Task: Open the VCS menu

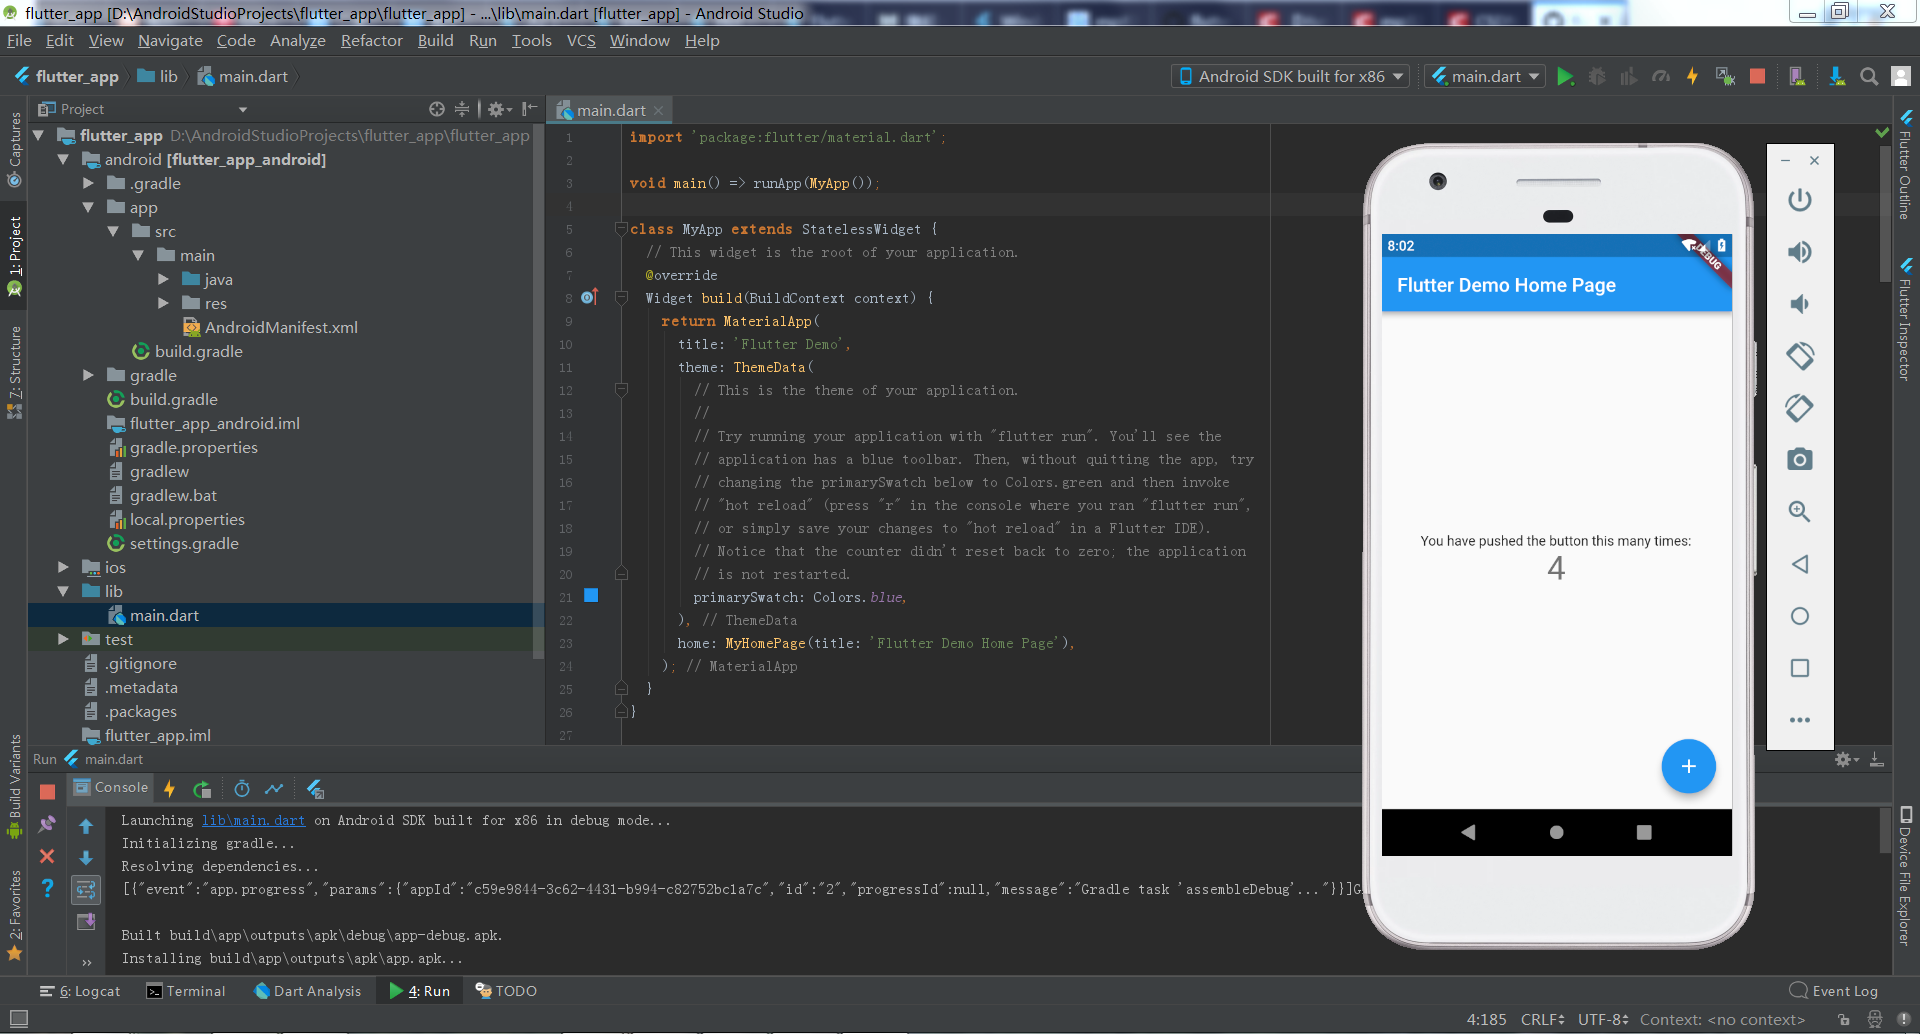Action: click(x=581, y=41)
